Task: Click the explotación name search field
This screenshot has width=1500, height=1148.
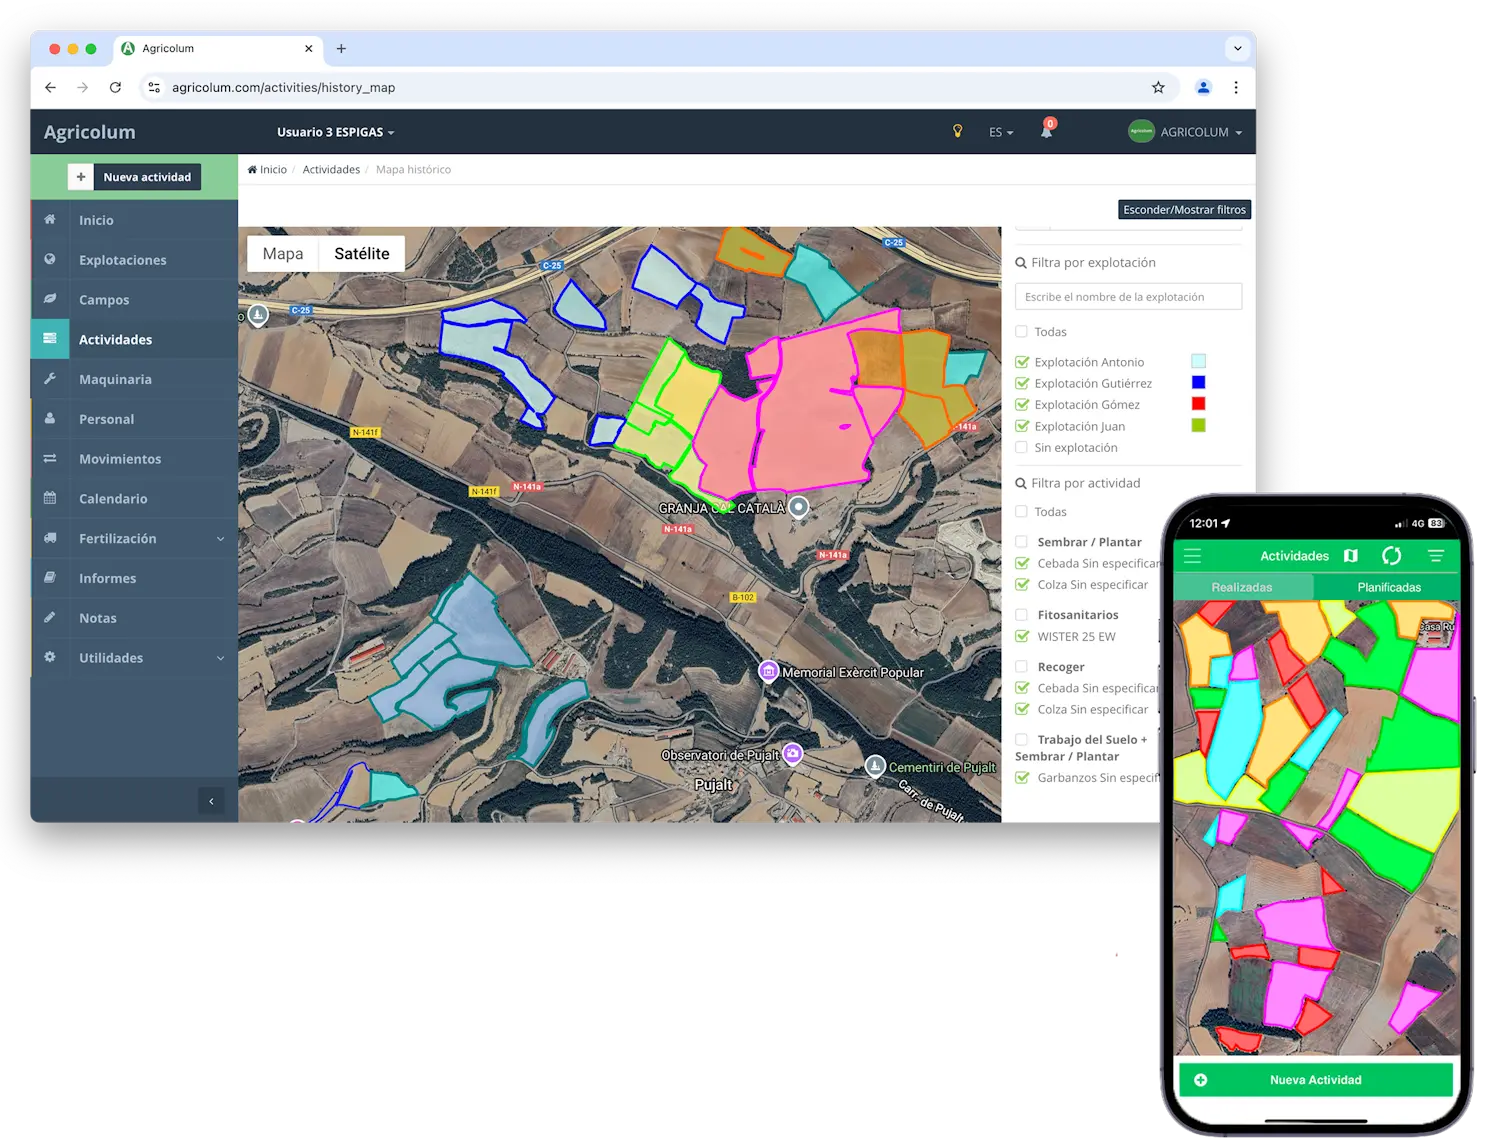Action: click(x=1128, y=297)
